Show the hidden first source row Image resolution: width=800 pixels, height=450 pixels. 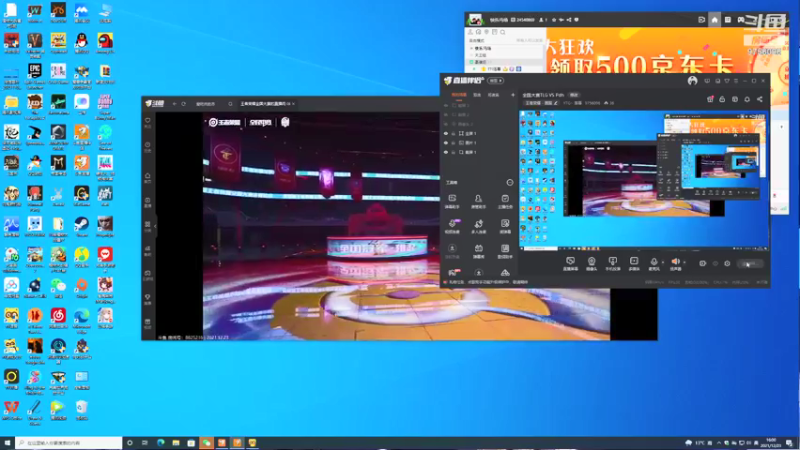click(446, 106)
